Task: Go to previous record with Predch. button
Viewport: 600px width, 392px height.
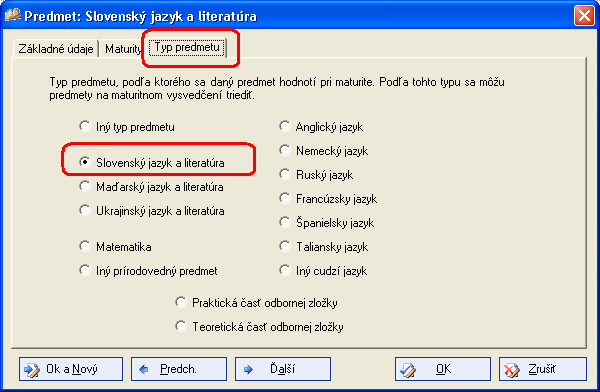Action: click(x=179, y=369)
